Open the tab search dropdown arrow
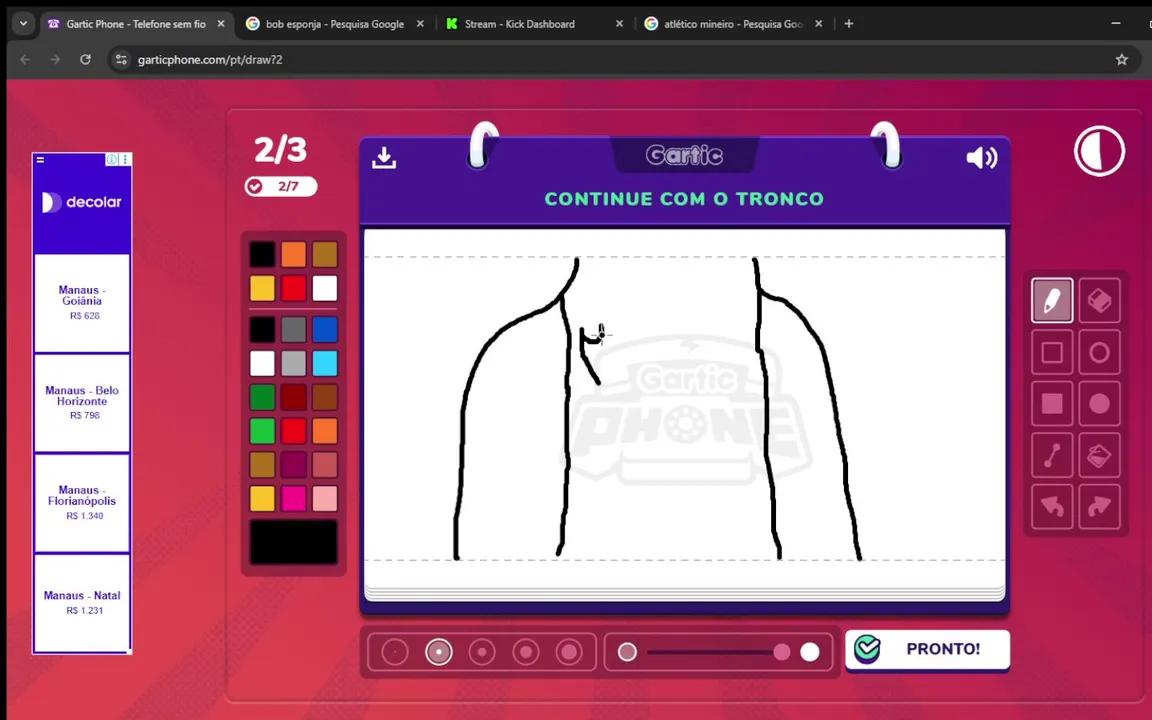1152x720 pixels. tap(24, 24)
